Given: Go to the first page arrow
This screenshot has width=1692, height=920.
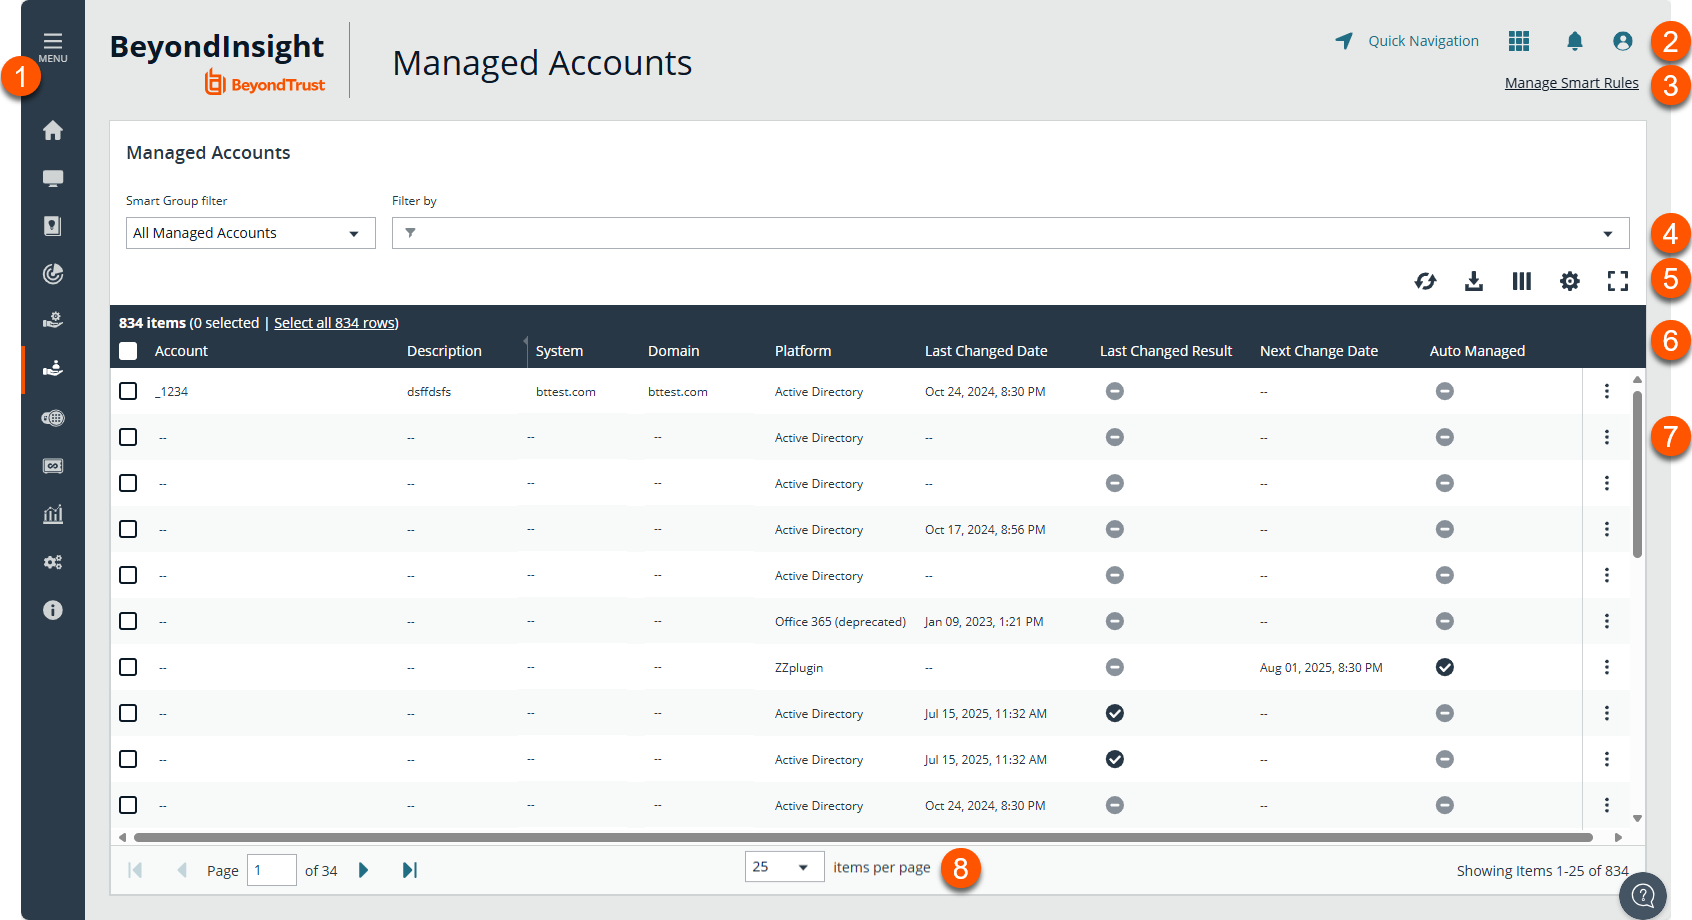Looking at the screenshot, I should click(135, 870).
